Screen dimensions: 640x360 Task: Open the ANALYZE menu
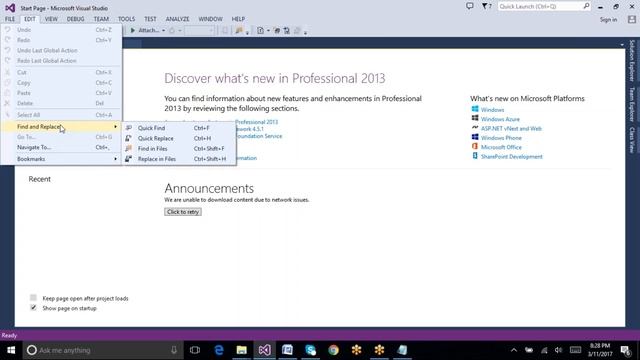pos(177,19)
